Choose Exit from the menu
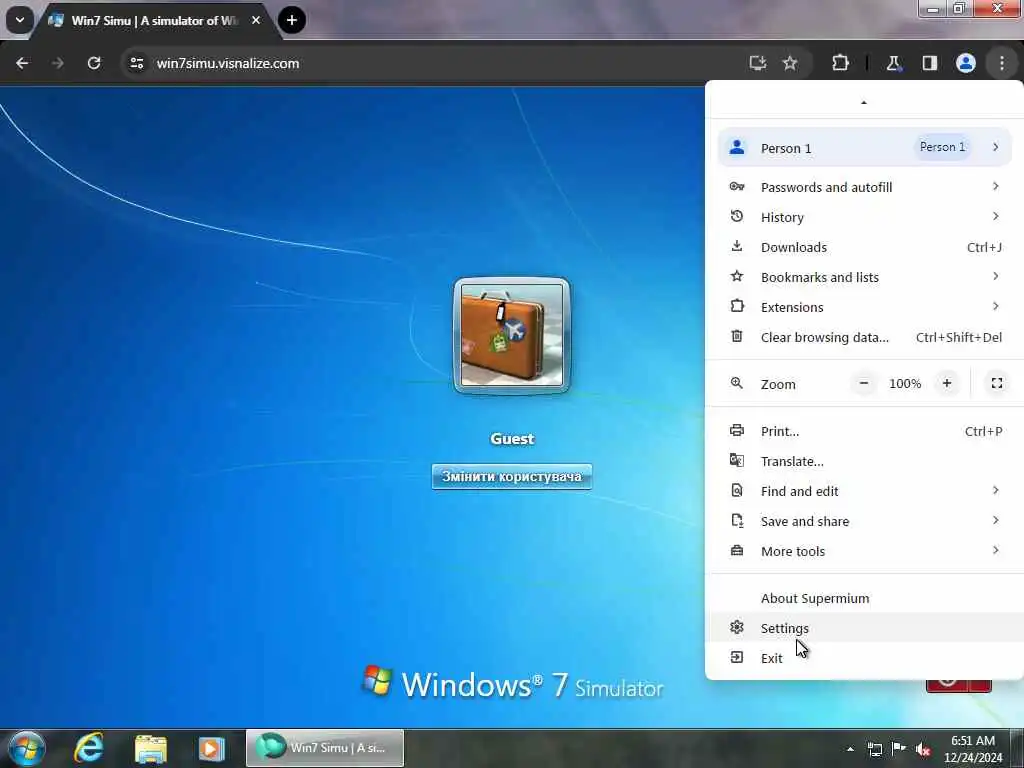 [864, 658]
